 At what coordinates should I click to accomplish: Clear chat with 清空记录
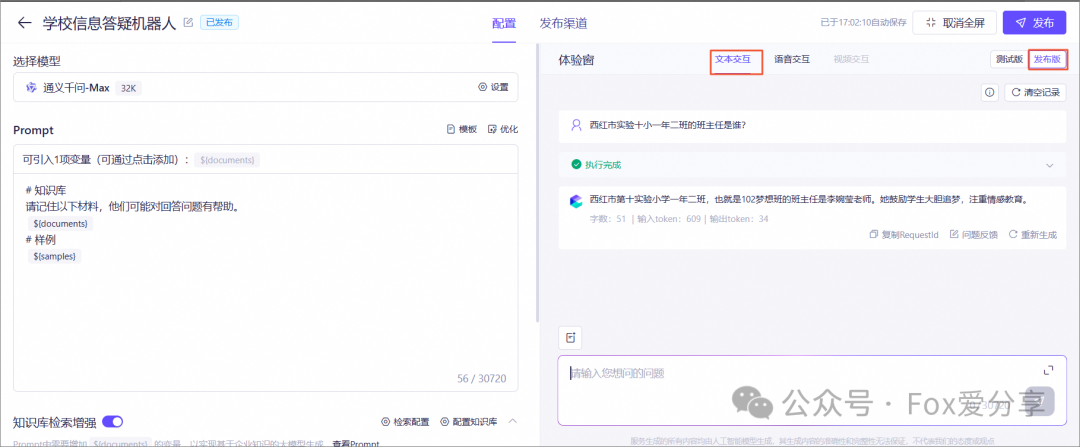[1035, 92]
